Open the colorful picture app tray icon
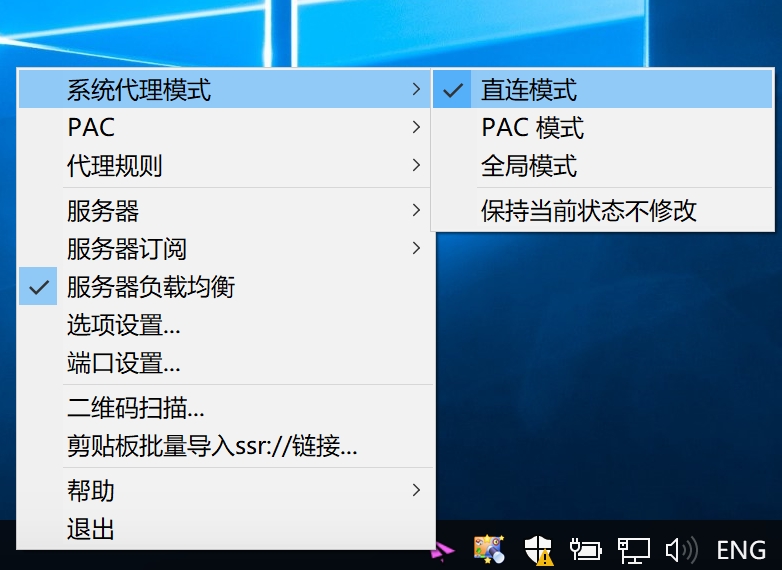 tap(489, 548)
